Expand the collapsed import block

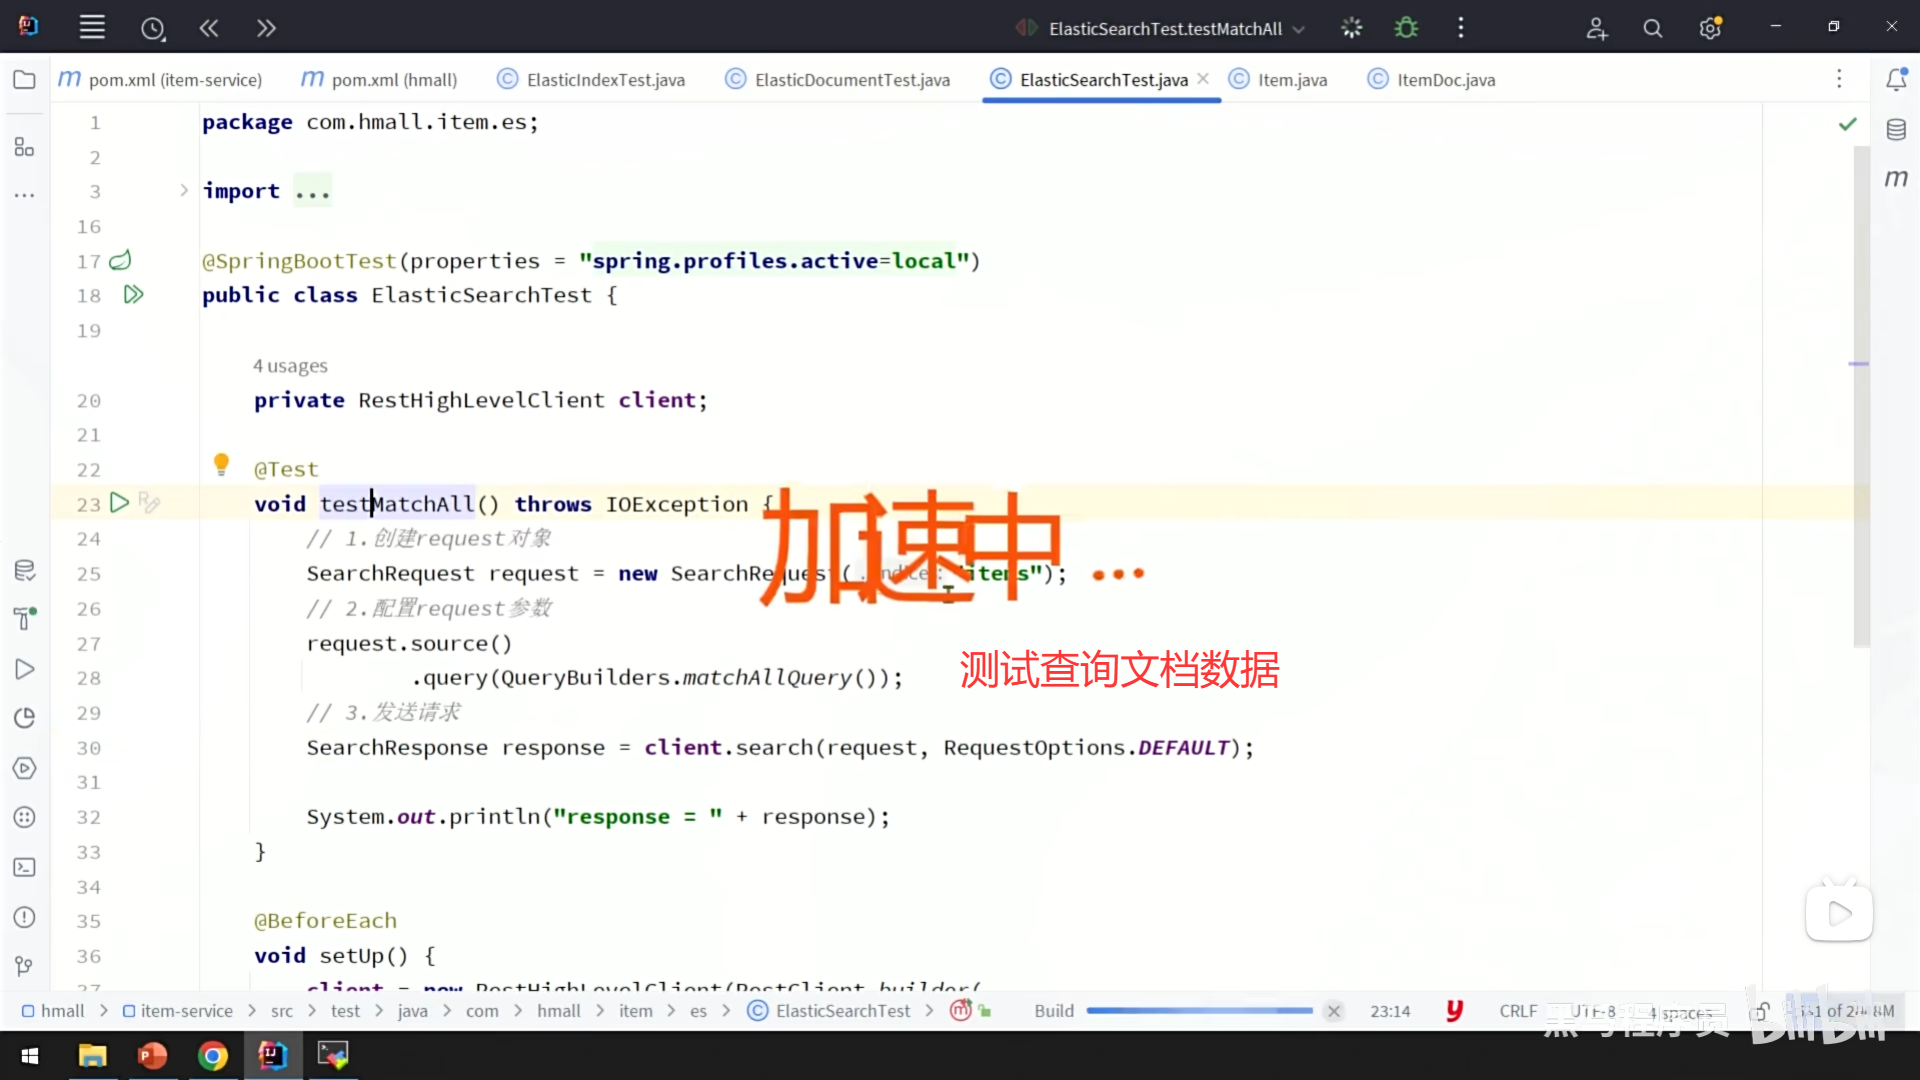coord(184,190)
